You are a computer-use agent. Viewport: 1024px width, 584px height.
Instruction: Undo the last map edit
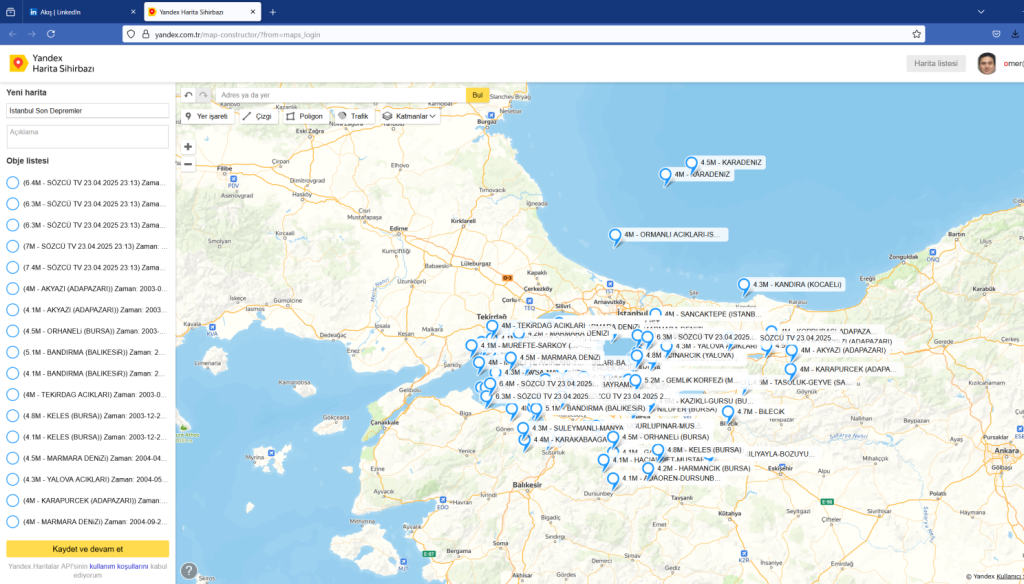click(188, 95)
